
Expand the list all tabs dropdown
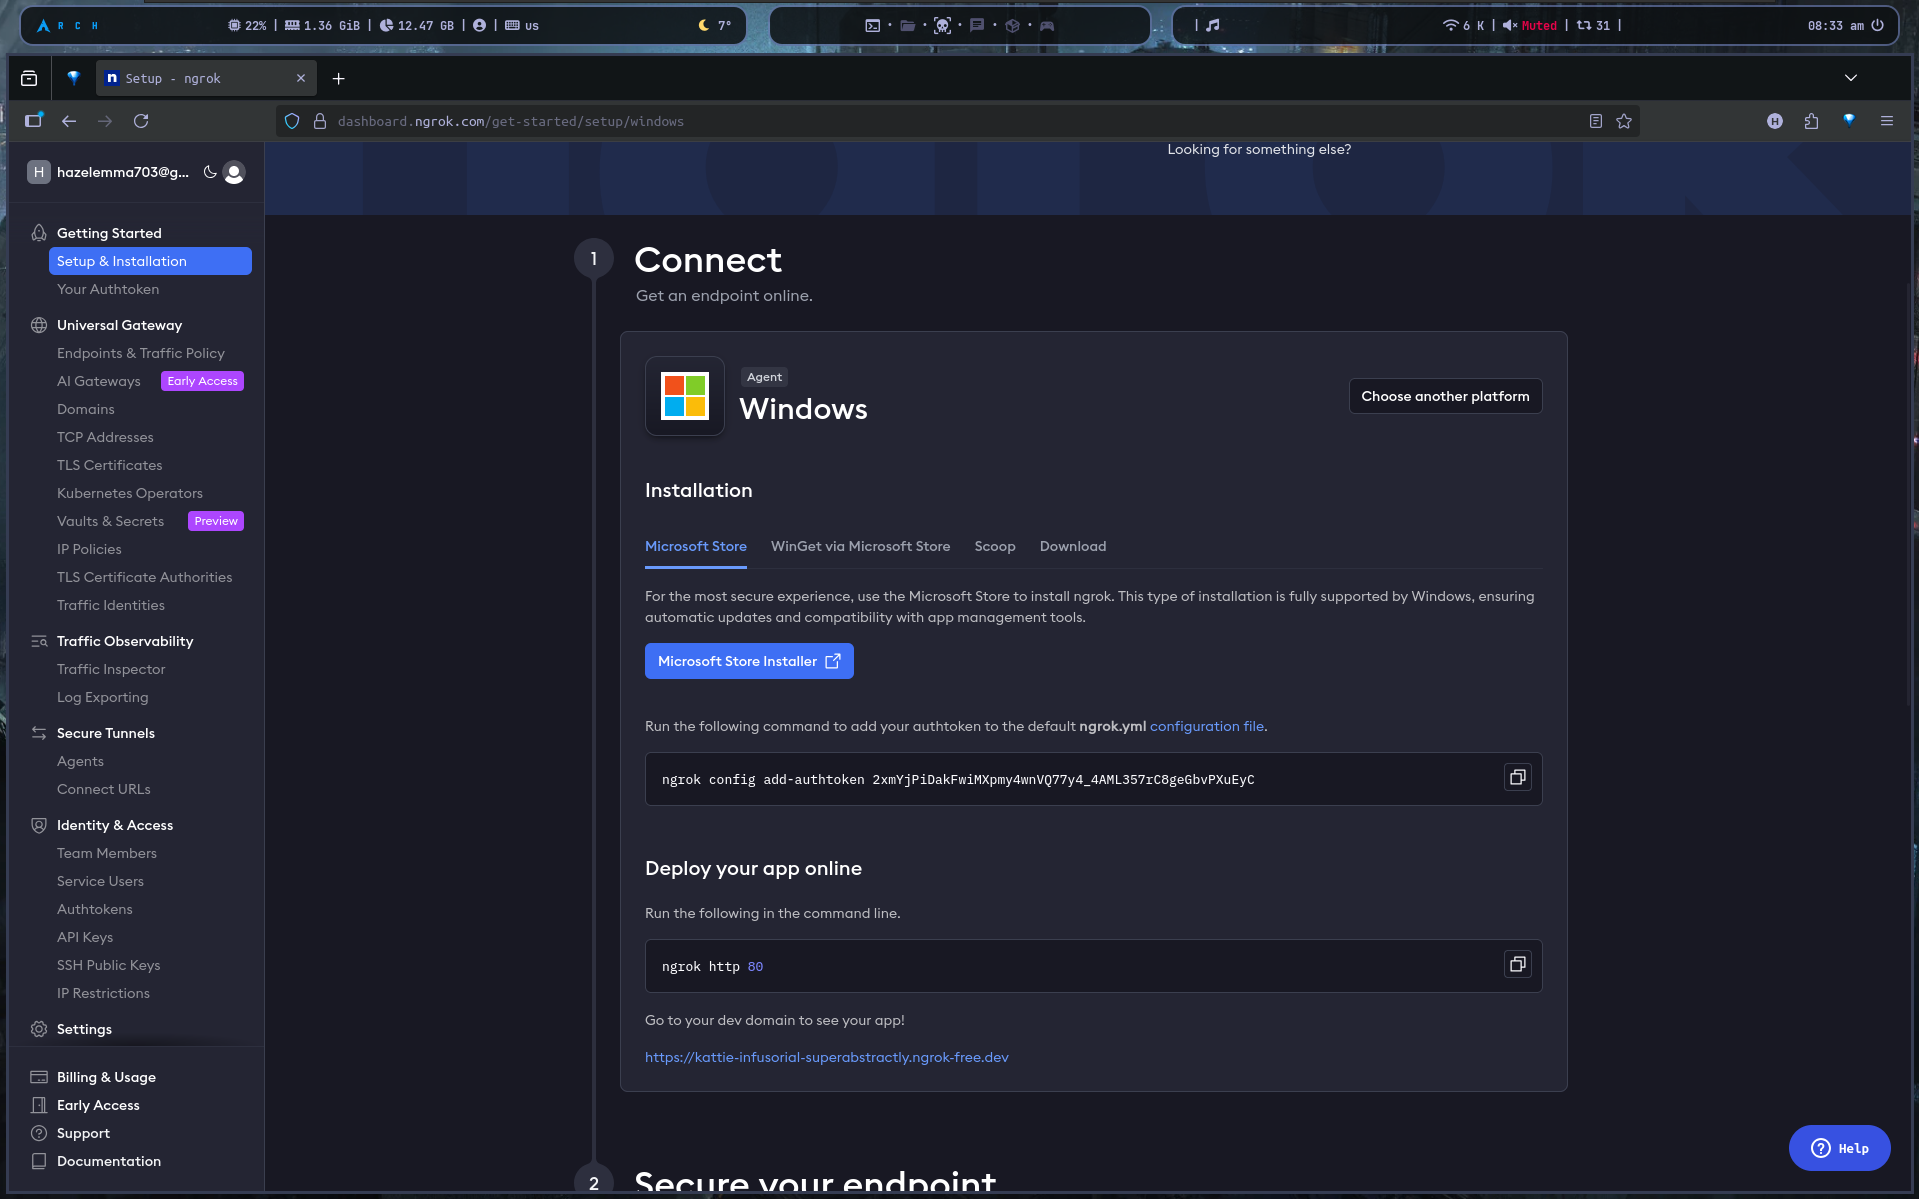pos(1851,78)
